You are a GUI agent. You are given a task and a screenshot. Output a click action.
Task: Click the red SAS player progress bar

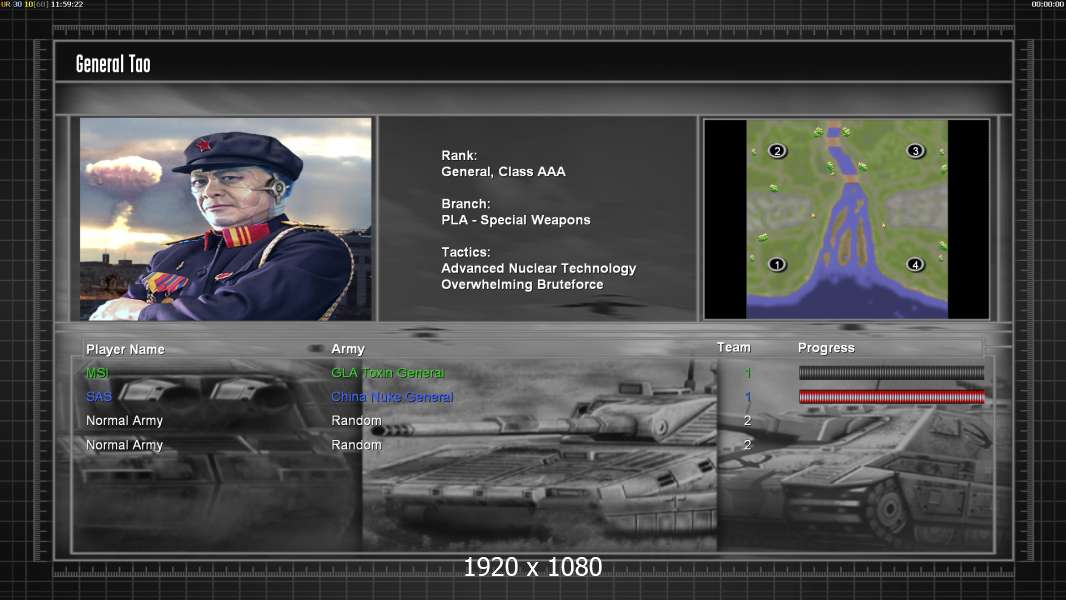click(x=891, y=397)
